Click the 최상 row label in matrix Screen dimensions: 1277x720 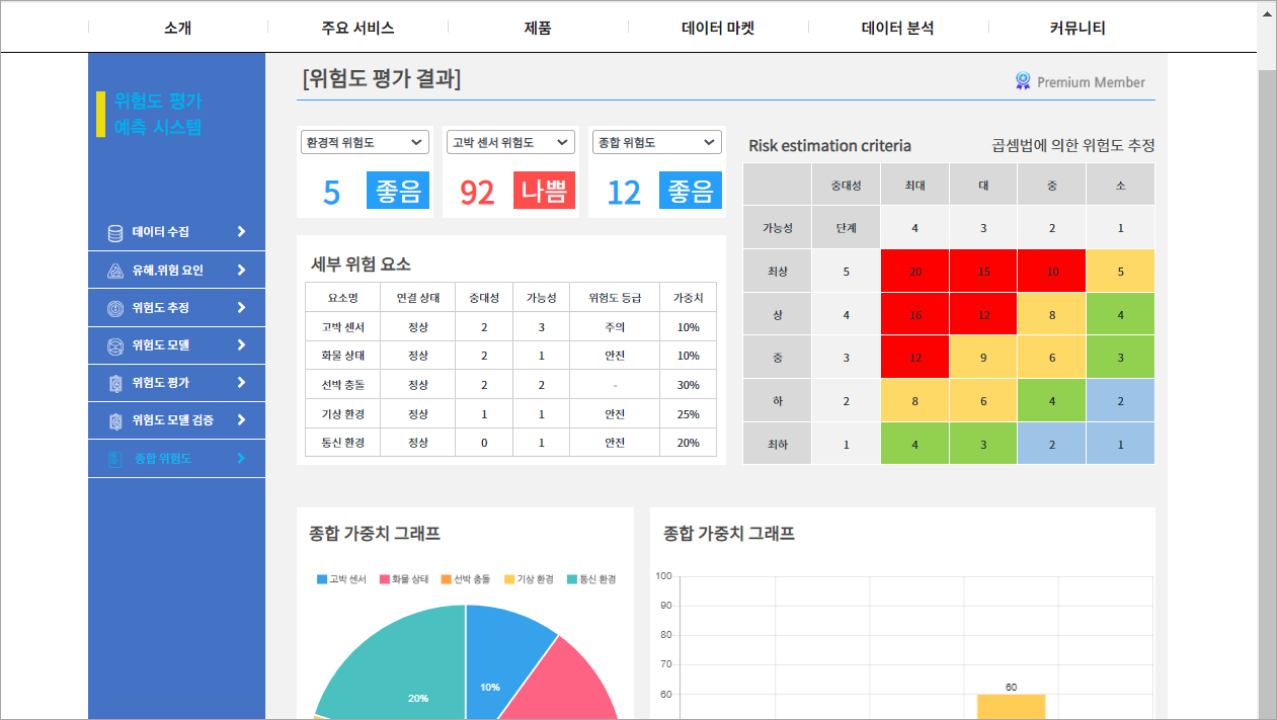777,271
